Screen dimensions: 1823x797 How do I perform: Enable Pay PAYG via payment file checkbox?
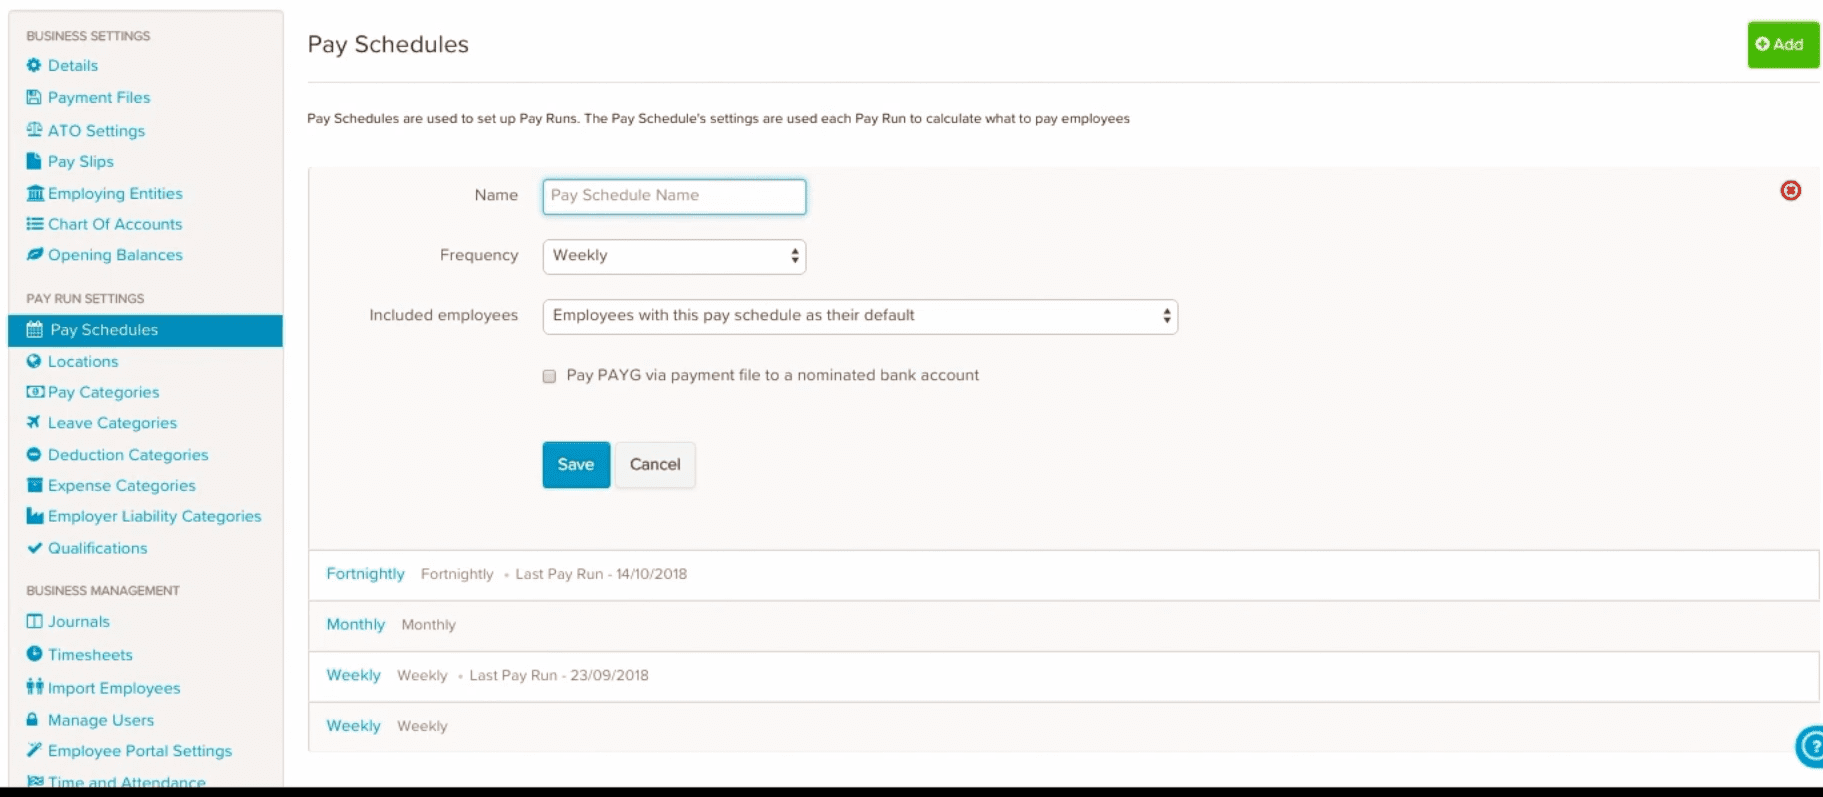549,376
